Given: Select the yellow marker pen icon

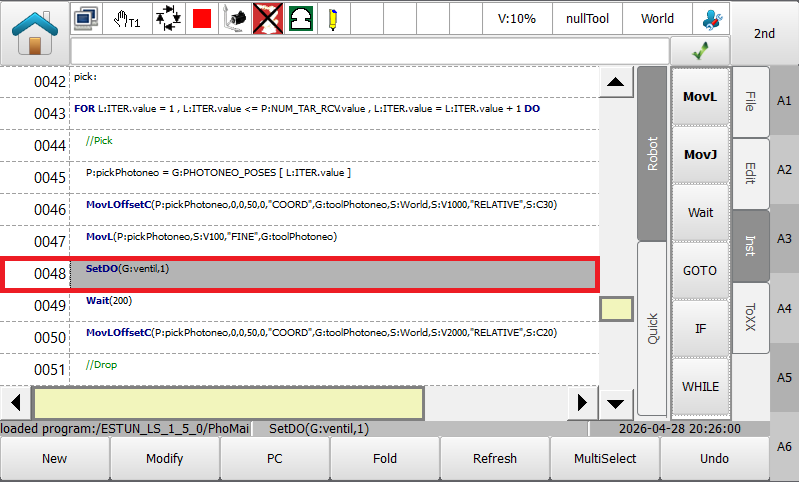Looking at the screenshot, I should pyautogui.click(x=333, y=19).
